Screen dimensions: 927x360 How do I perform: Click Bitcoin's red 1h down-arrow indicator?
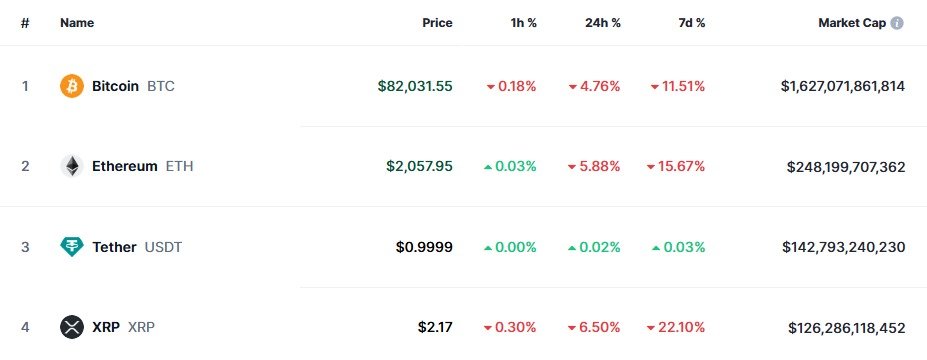491,87
